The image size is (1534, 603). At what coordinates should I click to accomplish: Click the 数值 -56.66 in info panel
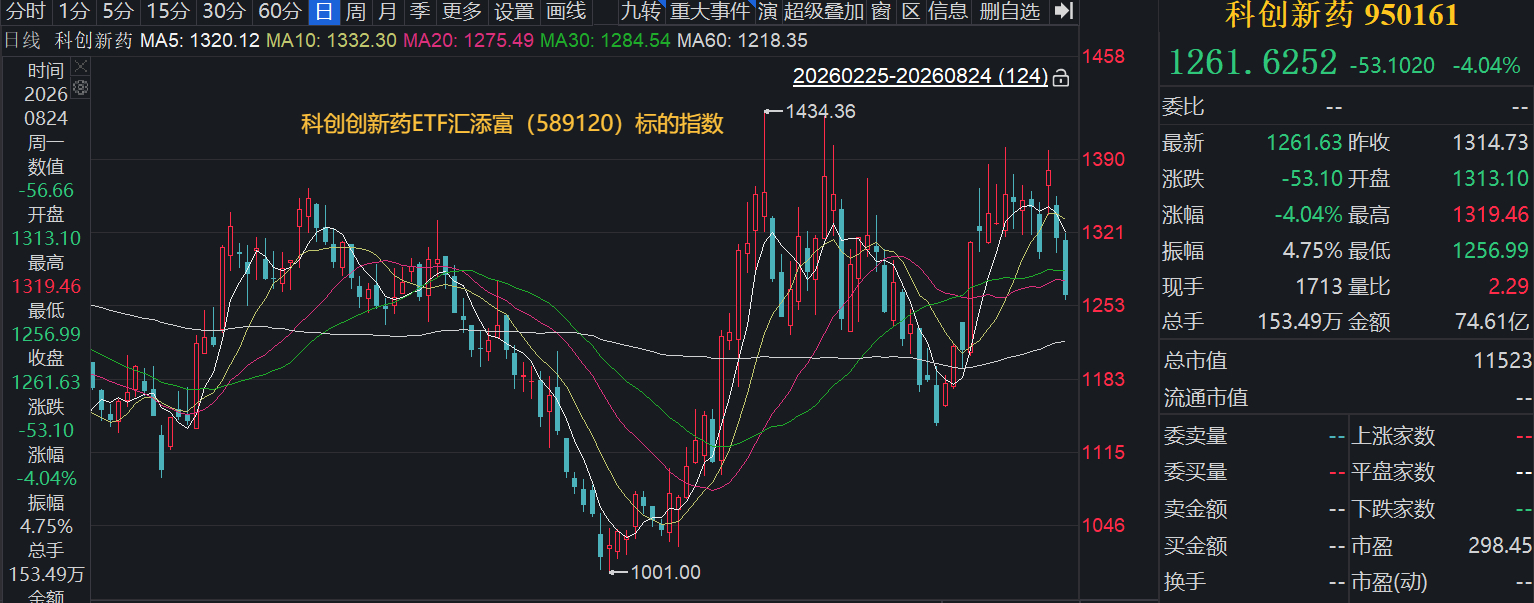[46, 190]
